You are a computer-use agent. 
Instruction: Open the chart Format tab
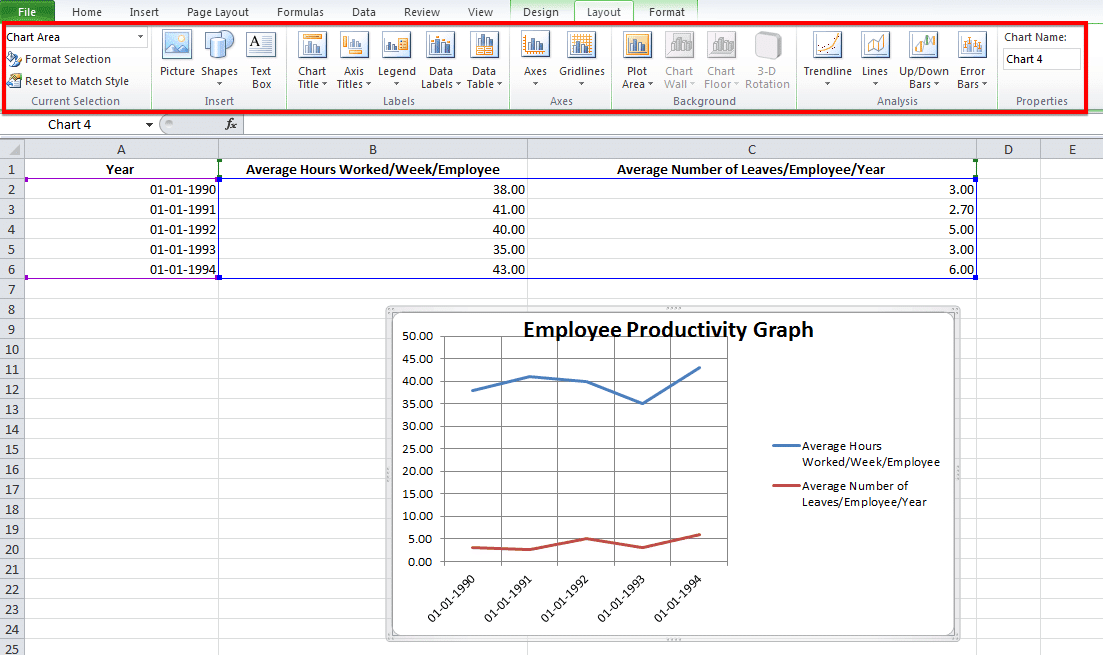[667, 12]
